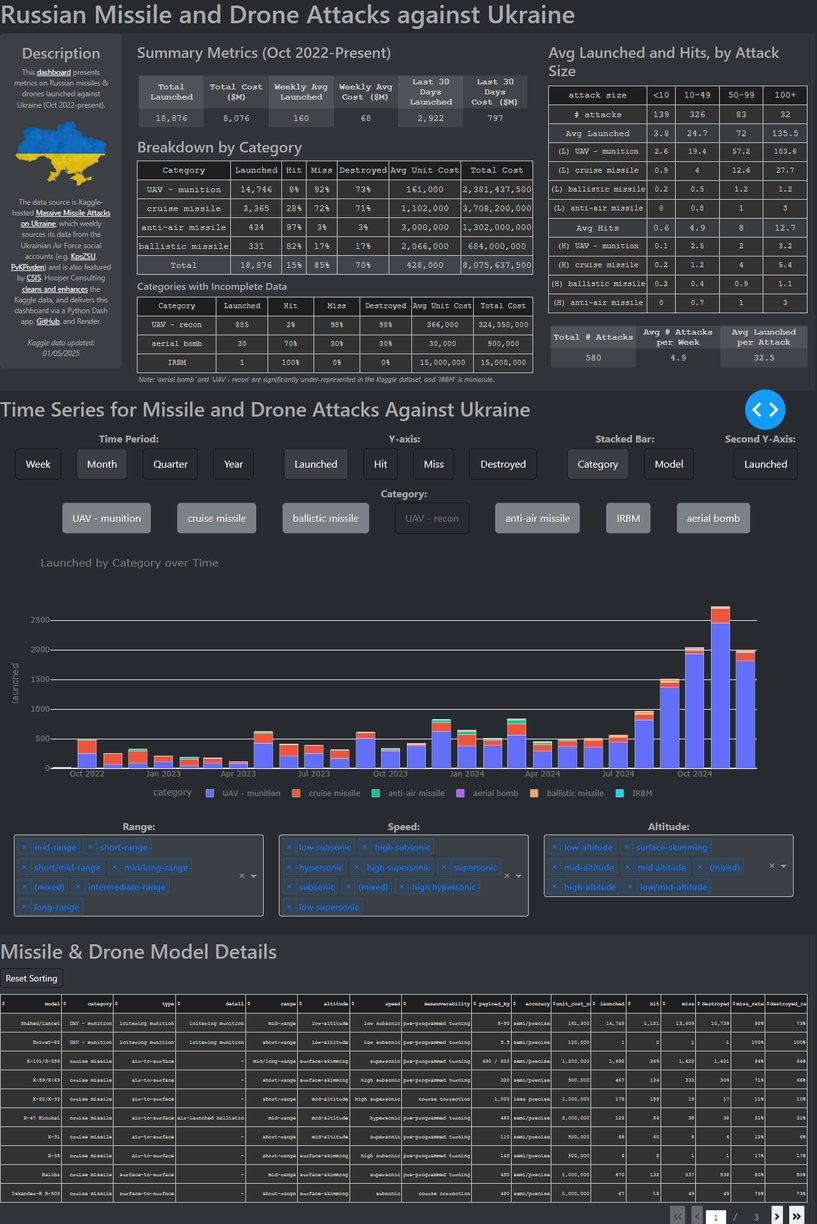
Task: Jump to the last table page
Action: tap(797, 1215)
